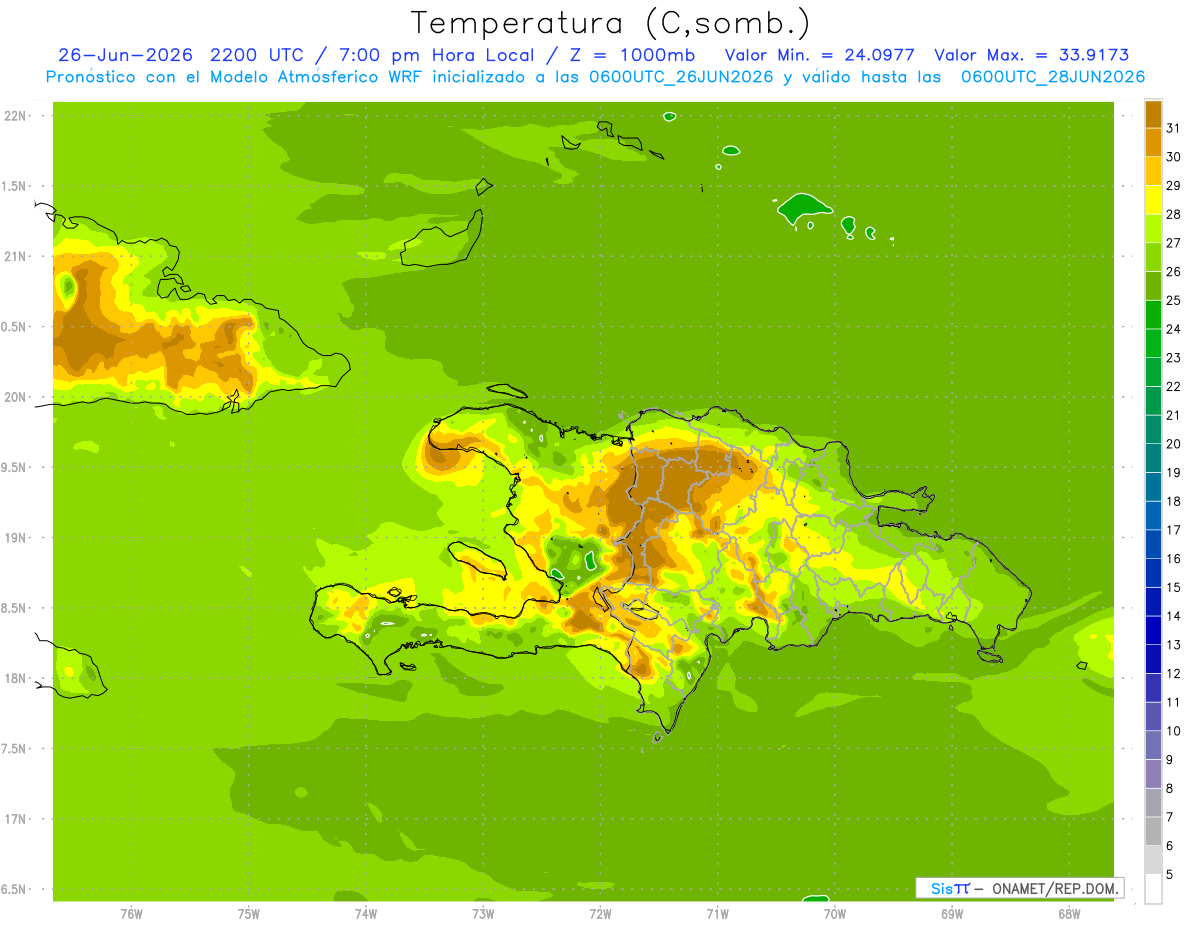The height and width of the screenshot is (927, 1200).
Task: Click the '70W' longitude axis label
Action: [834, 913]
